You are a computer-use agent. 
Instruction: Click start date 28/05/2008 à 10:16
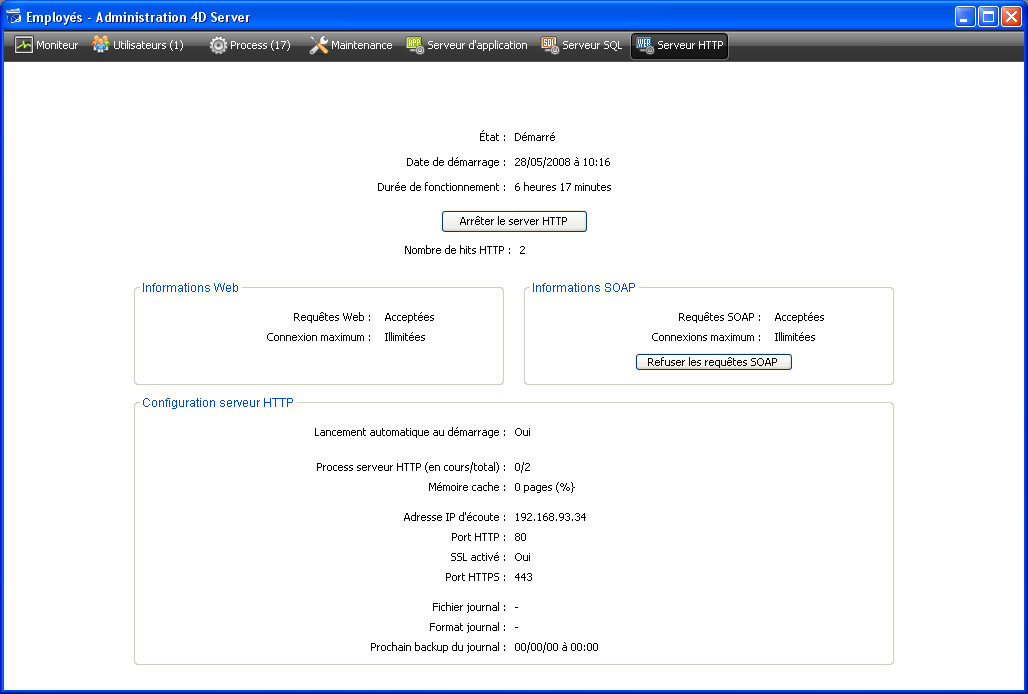click(x=562, y=162)
